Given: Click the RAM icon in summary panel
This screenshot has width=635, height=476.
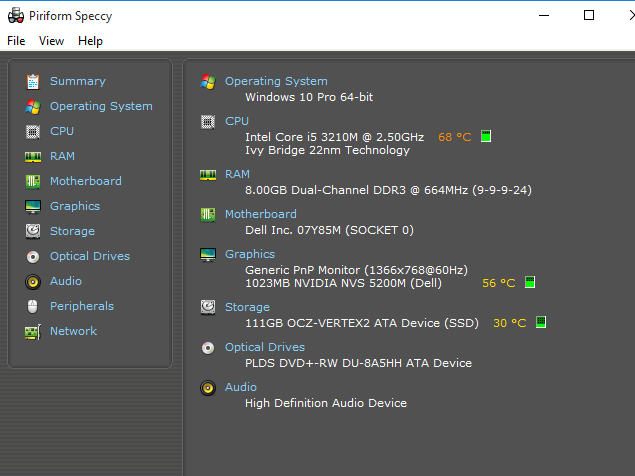Looking at the screenshot, I should click(208, 175).
